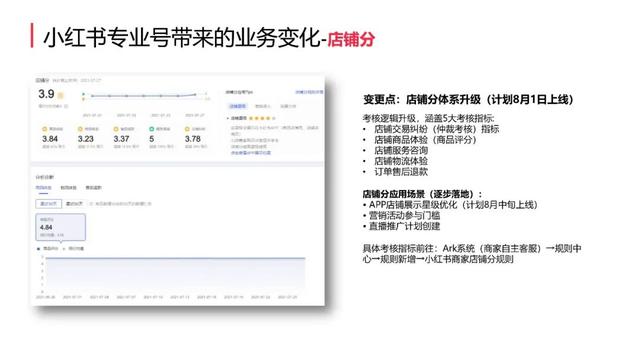The width and height of the screenshot is (640, 360).
Task: Open the underlined blue tab in the analysis section
Action: [44, 188]
